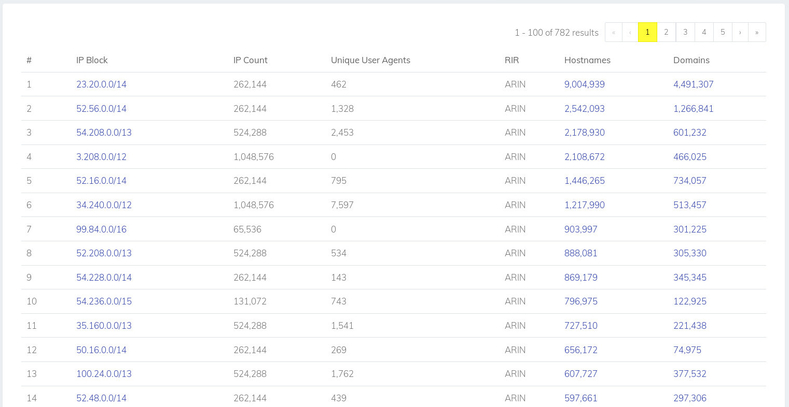The width and height of the screenshot is (789, 407).
Task: Open results page 2
Action: [666, 32]
